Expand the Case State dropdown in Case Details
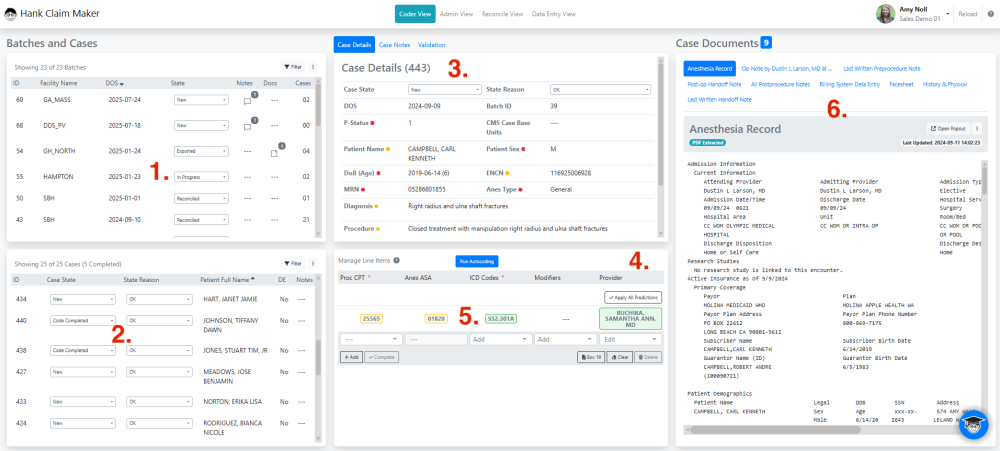Viewport: 1000px width, 451px height. (444, 90)
